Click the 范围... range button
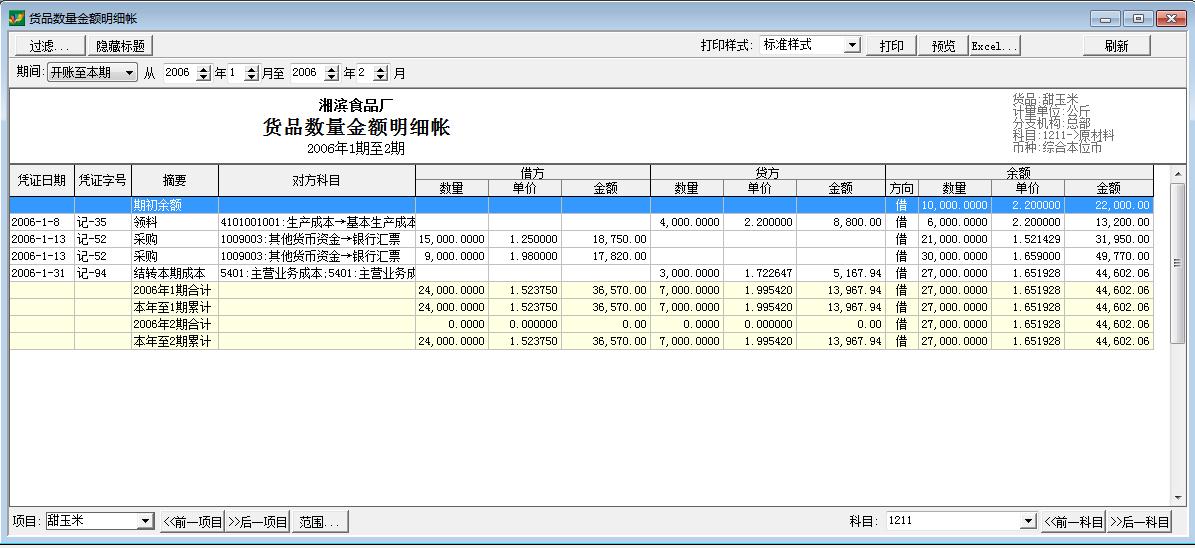1195x548 pixels. click(319, 521)
